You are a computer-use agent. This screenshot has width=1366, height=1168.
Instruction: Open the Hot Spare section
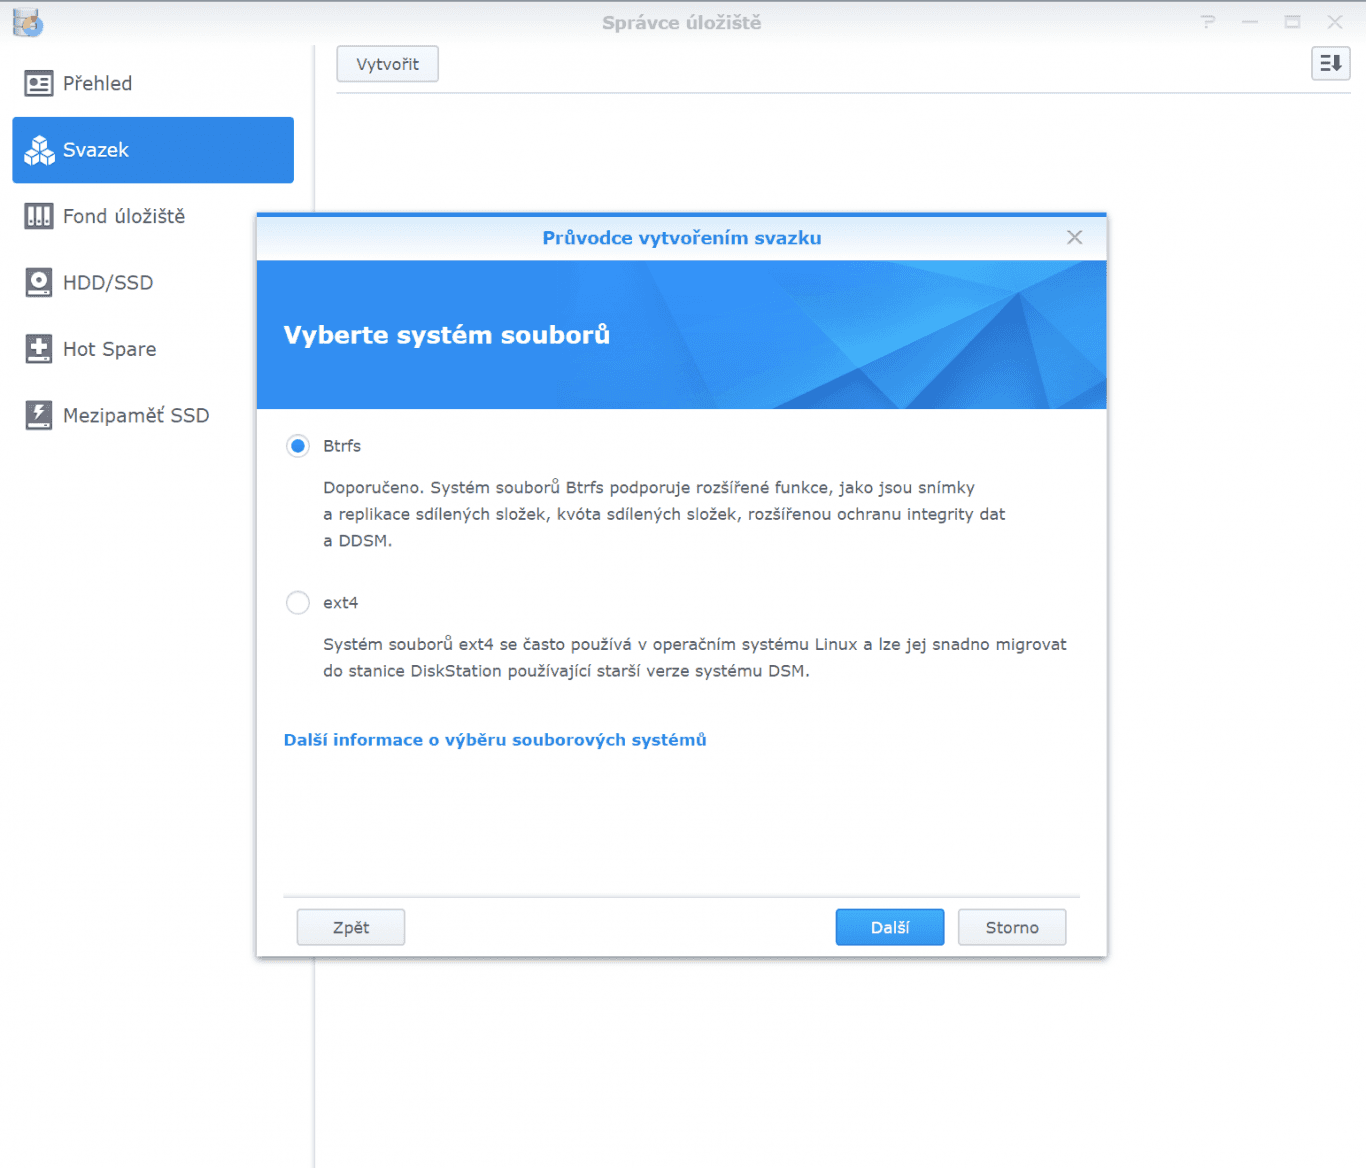tap(153, 349)
